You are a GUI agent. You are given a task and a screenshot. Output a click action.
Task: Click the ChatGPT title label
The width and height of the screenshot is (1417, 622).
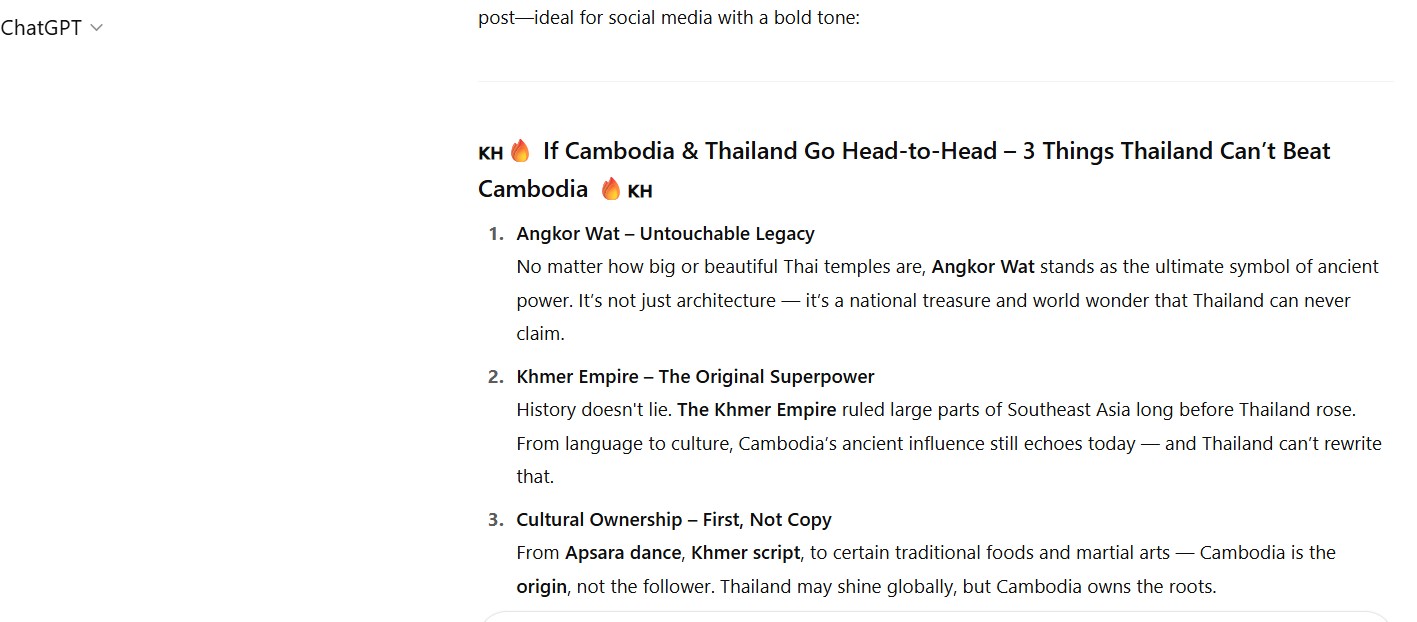coord(41,28)
